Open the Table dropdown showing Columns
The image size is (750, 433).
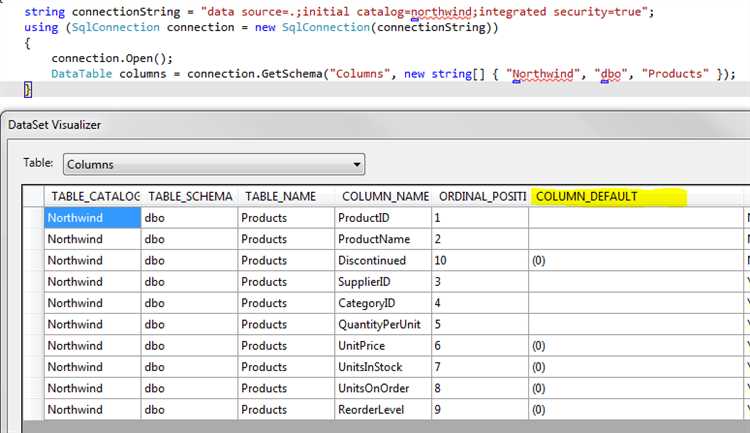click(213, 165)
